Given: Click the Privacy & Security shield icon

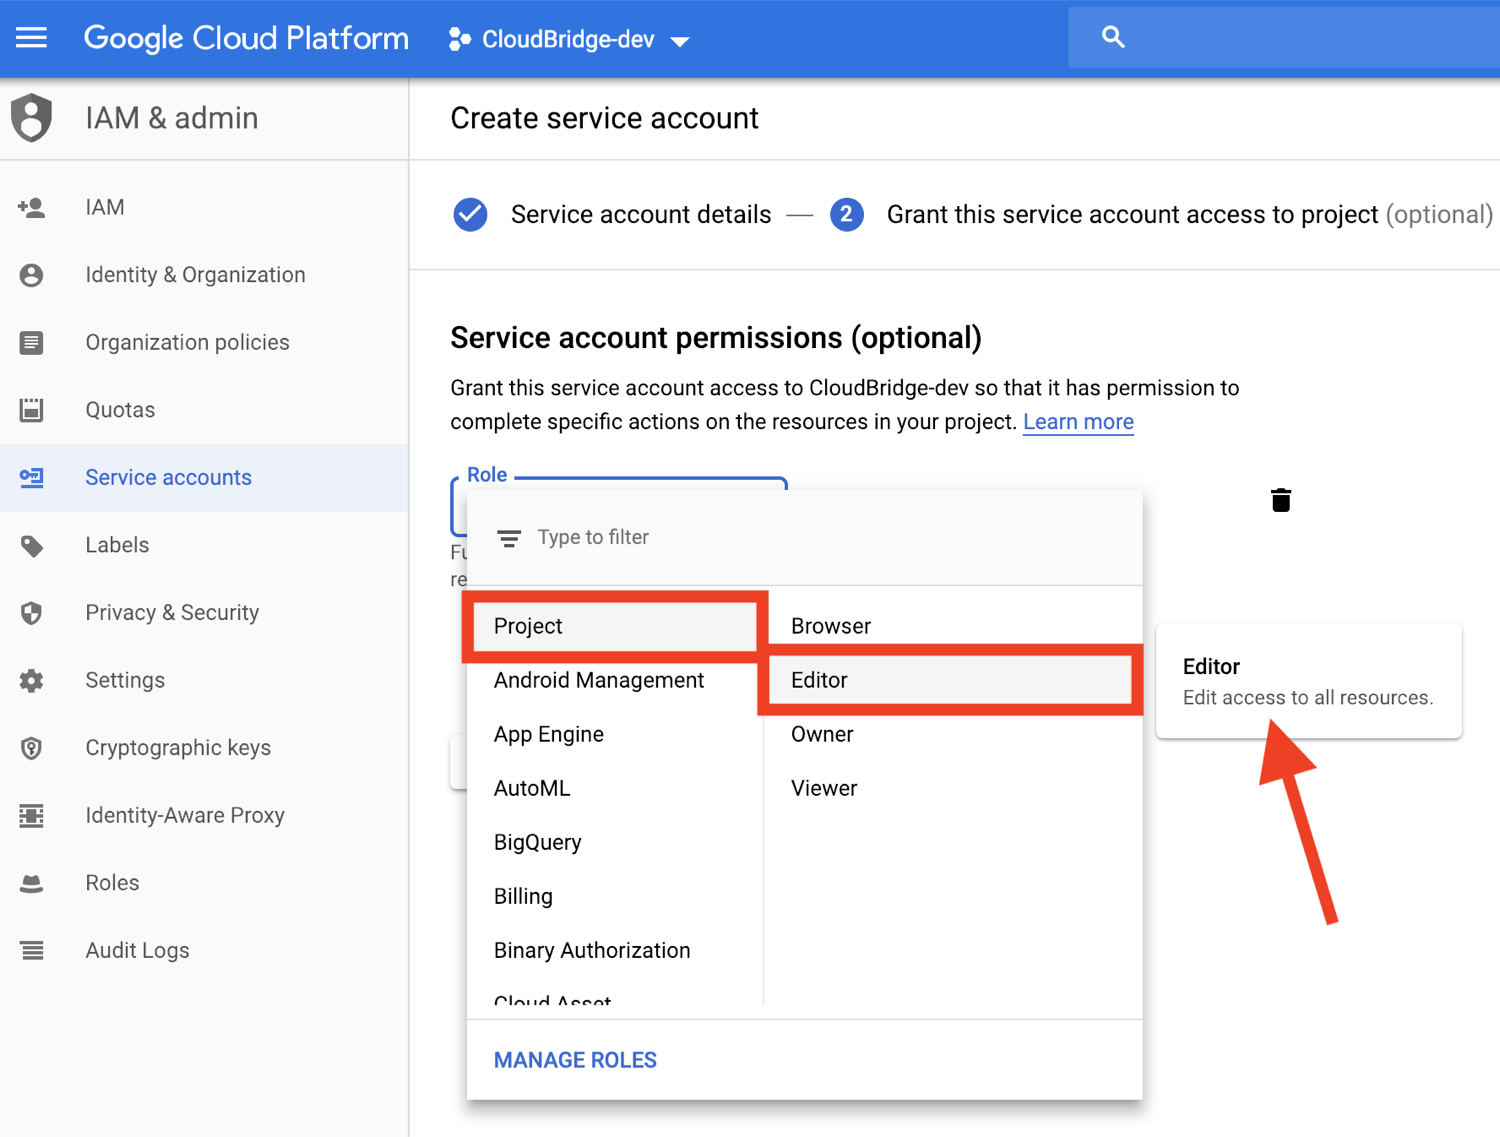Looking at the screenshot, I should tap(31, 613).
